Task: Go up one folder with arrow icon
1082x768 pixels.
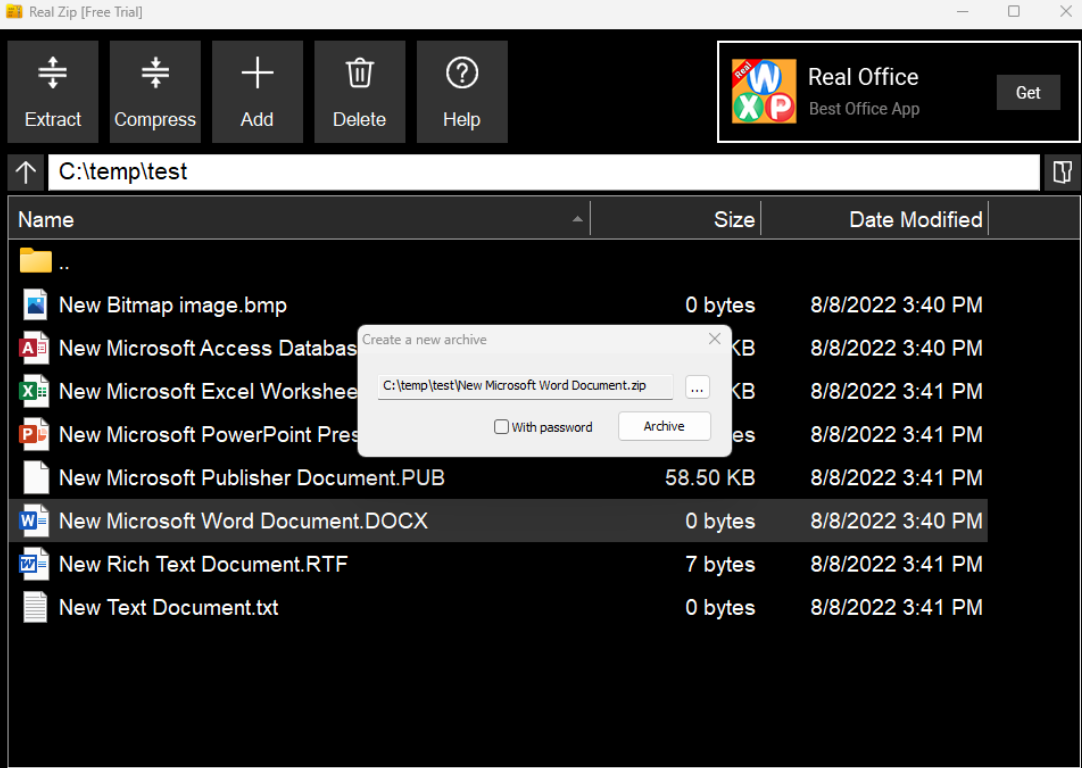Action: (x=26, y=172)
